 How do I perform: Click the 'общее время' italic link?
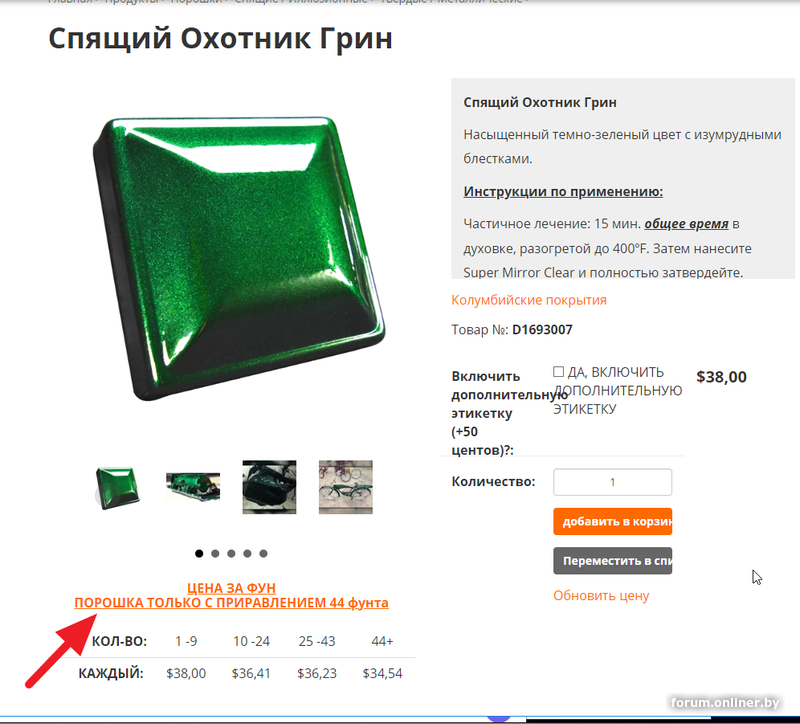[686, 223]
